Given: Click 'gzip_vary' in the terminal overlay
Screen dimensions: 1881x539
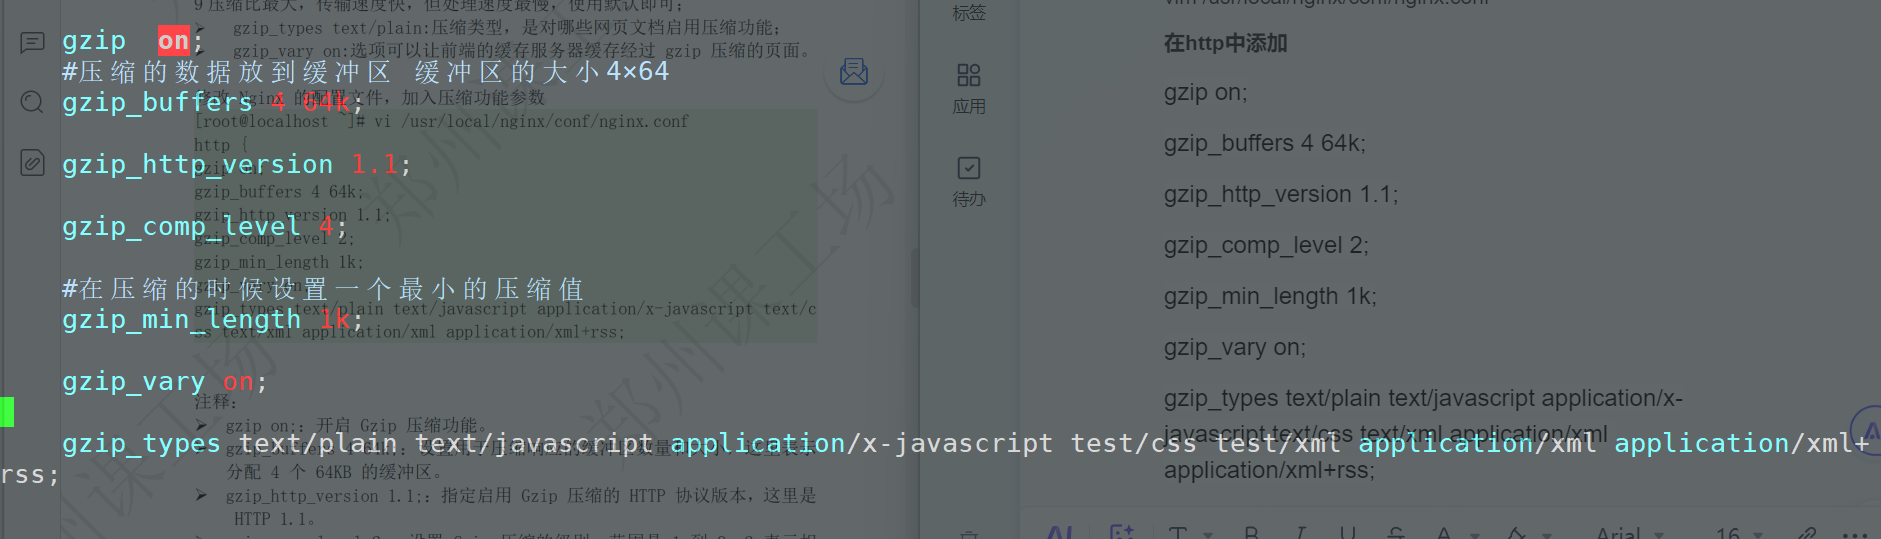Looking at the screenshot, I should coord(133,381).
